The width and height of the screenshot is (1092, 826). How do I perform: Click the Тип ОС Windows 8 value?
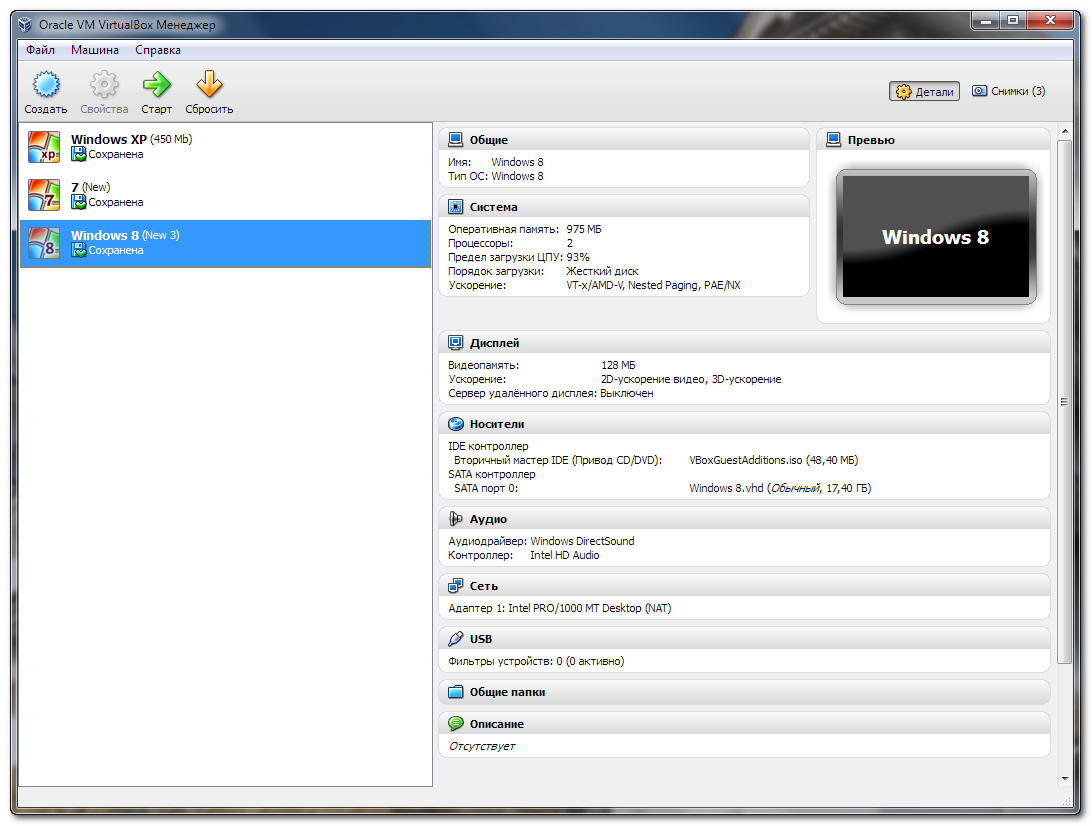(517, 176)
